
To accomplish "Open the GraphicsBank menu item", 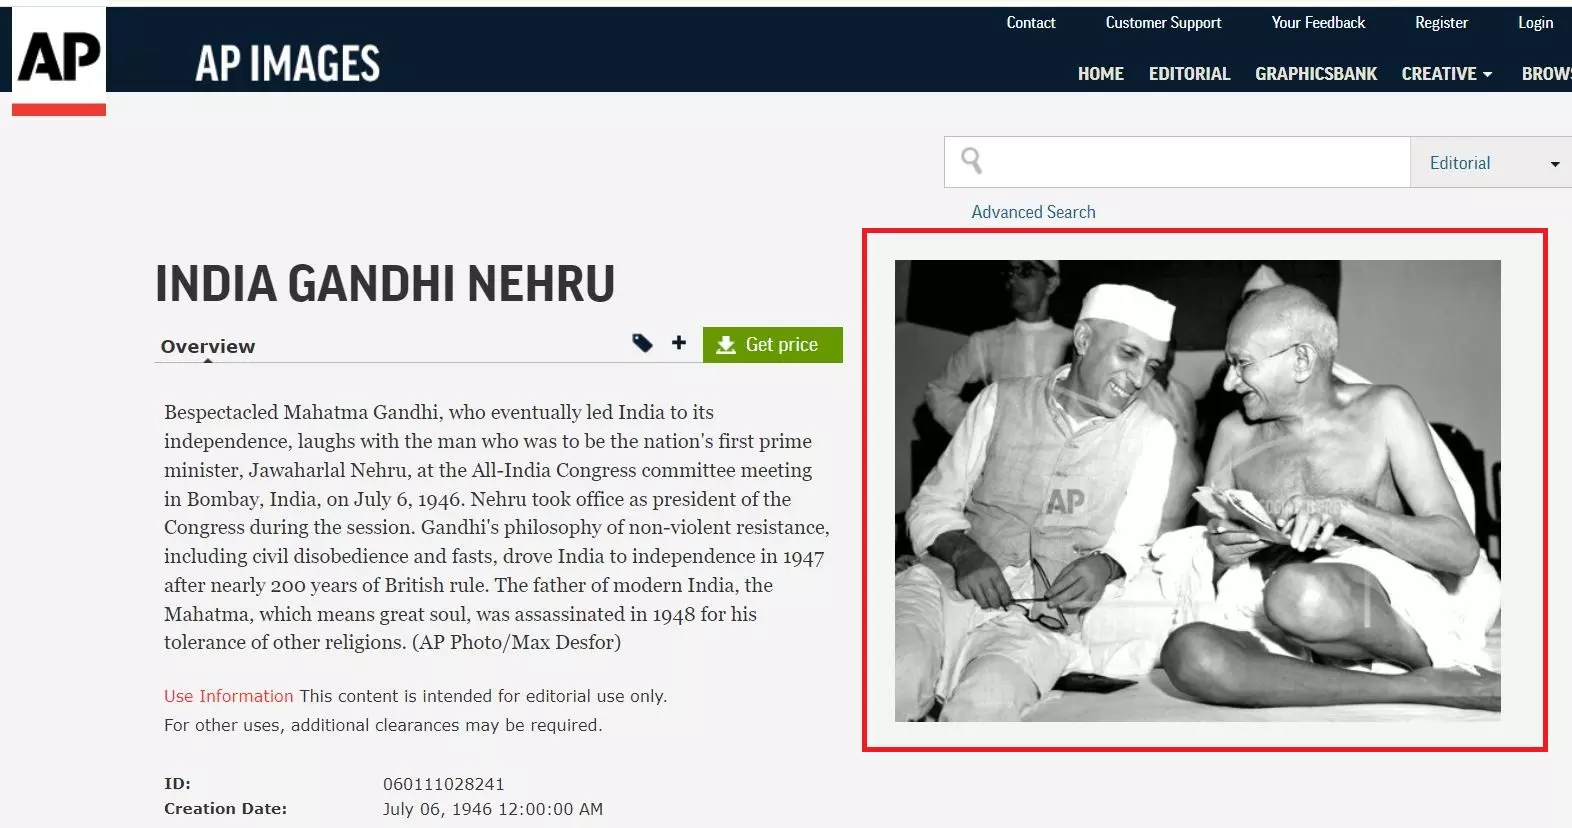I will [x=1316, y=74].
